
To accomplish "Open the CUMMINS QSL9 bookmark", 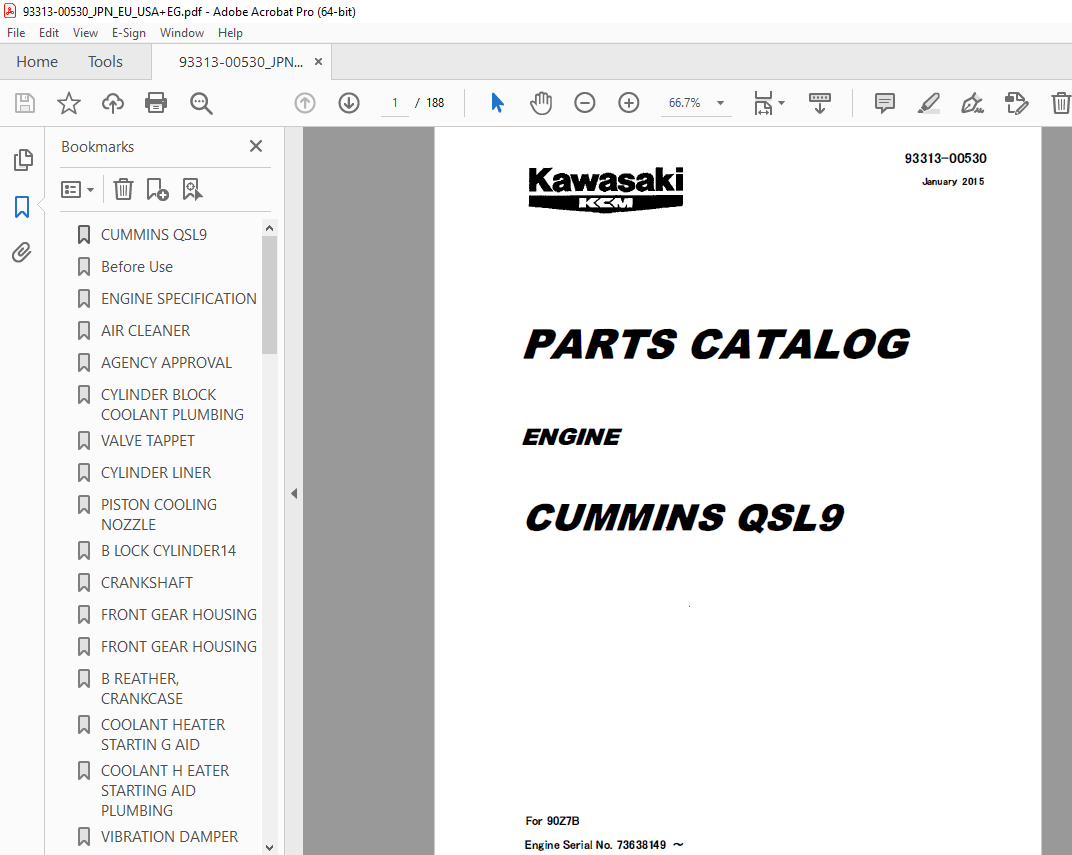I will (x=154, y=234).
